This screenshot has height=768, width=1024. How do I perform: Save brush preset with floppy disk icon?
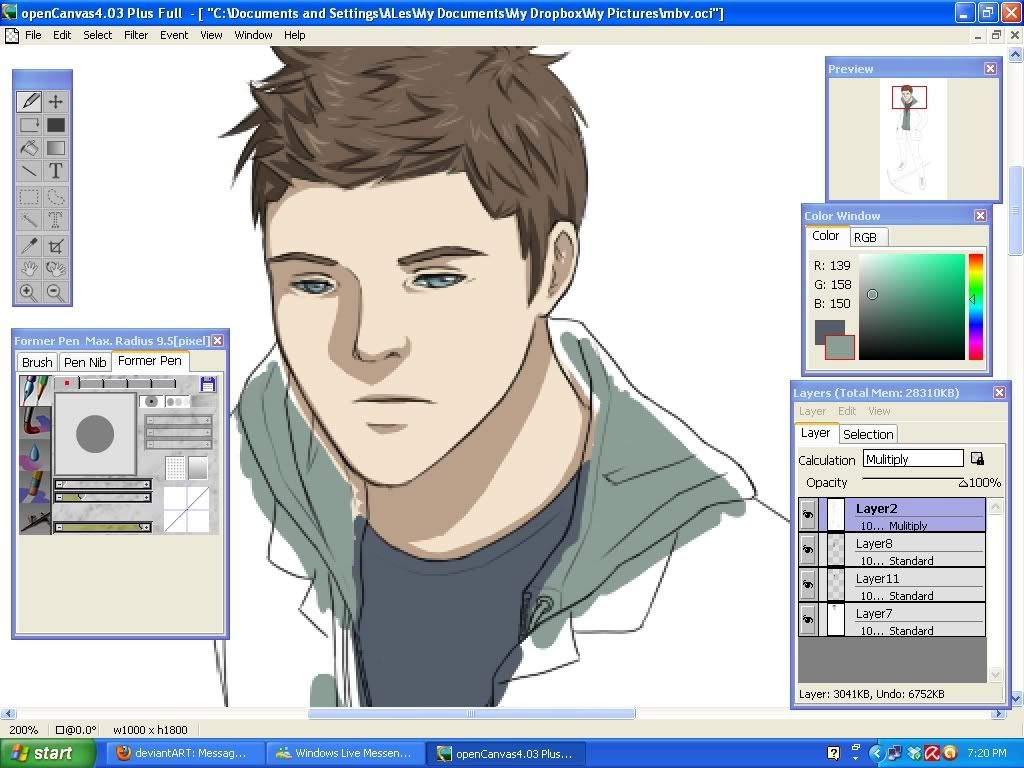click(x=208, y=384)
